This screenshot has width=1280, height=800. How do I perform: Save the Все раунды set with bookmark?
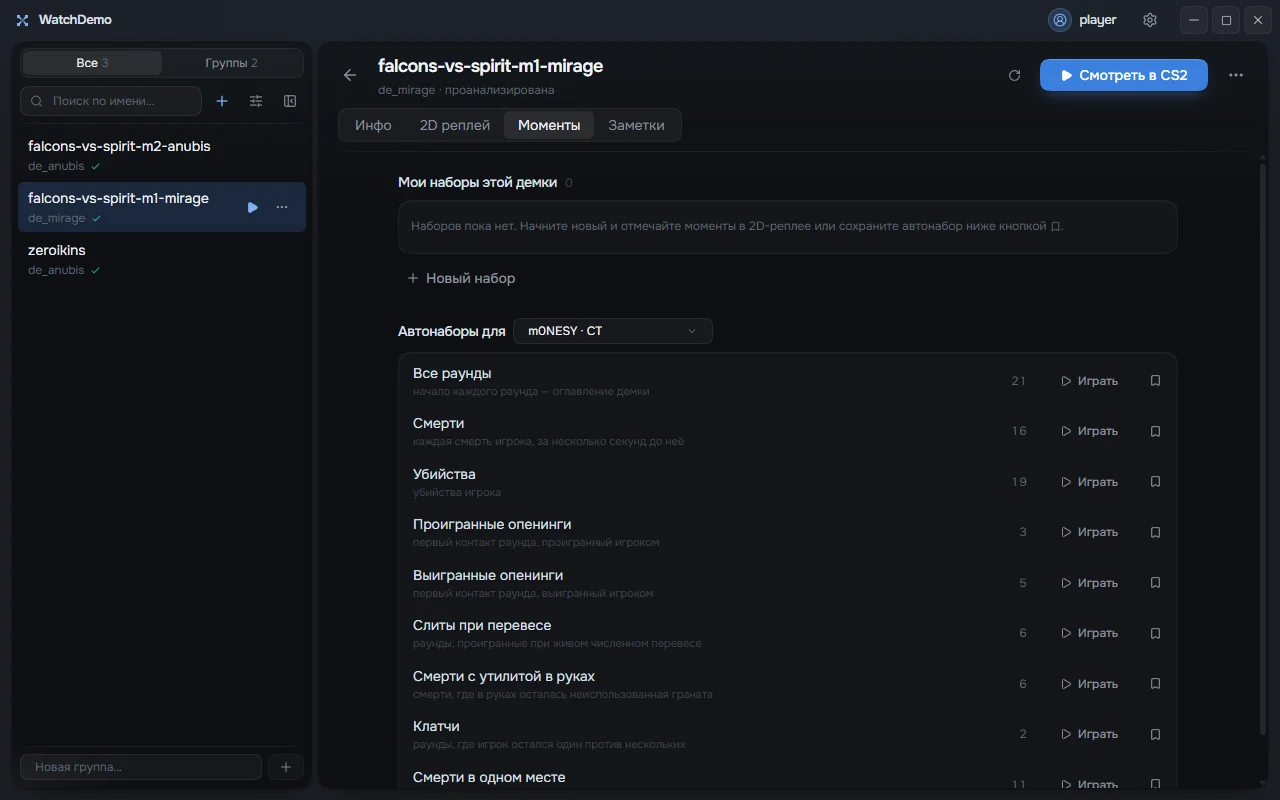pyautogui.click(x=1155, y=381)
